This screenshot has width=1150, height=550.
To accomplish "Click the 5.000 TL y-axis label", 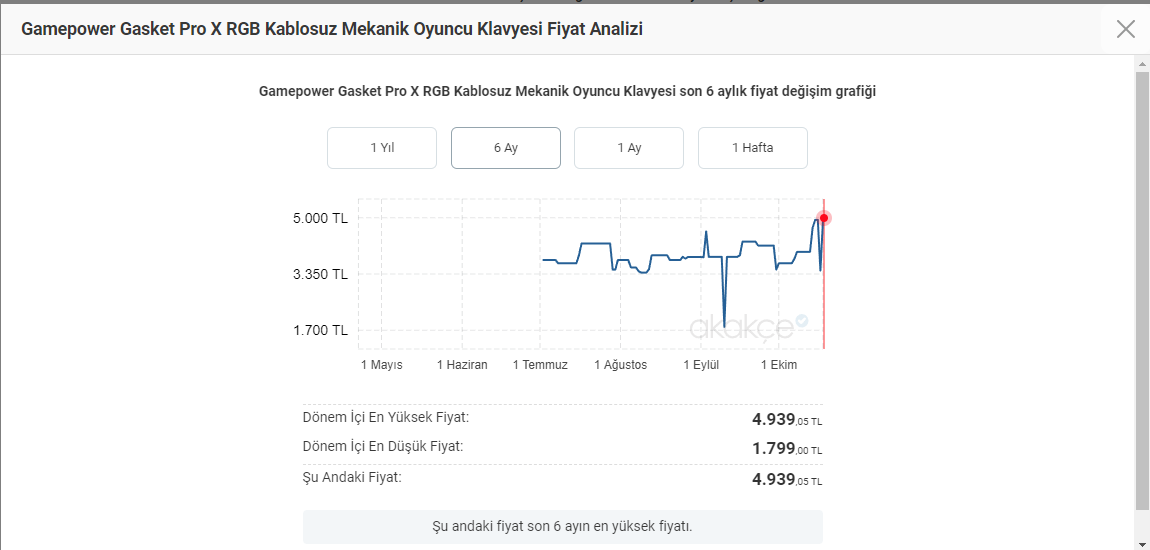I will pyautogui.click(x=320, y=218).
